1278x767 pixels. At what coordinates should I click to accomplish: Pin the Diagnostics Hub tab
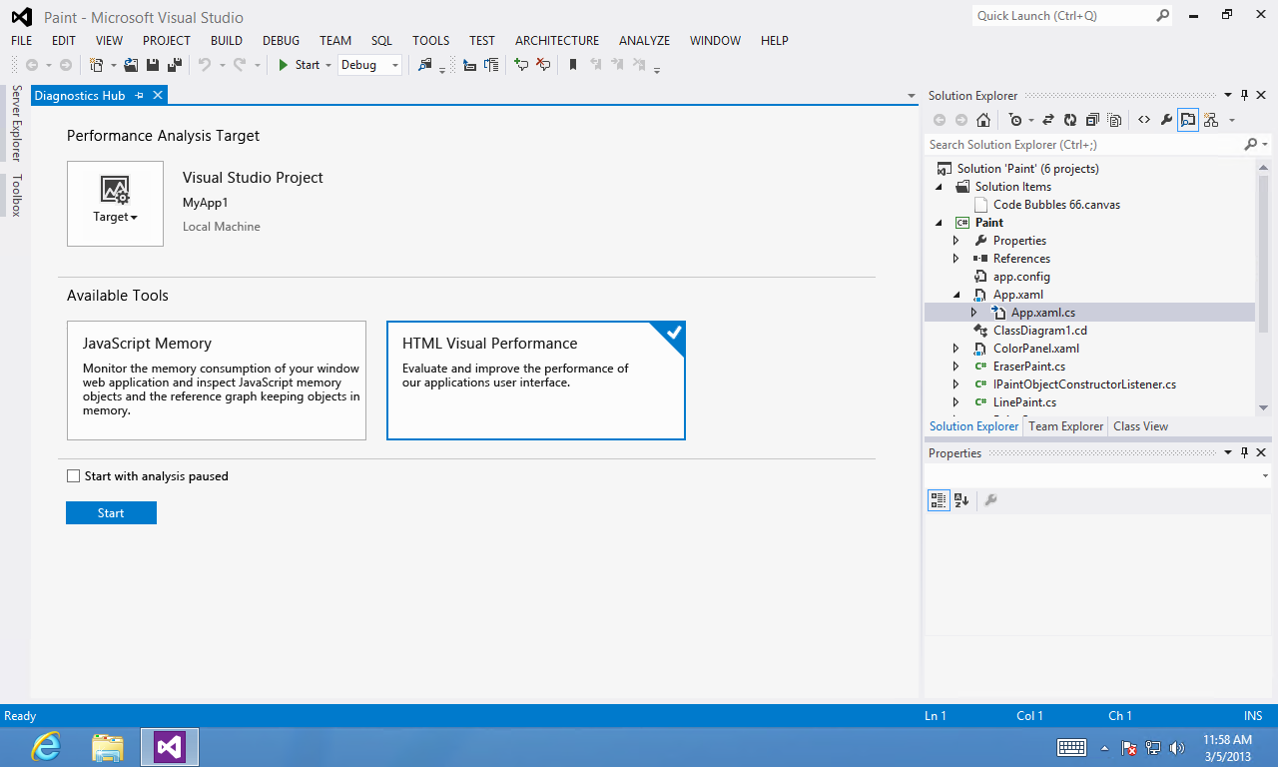tap(139, 95)
